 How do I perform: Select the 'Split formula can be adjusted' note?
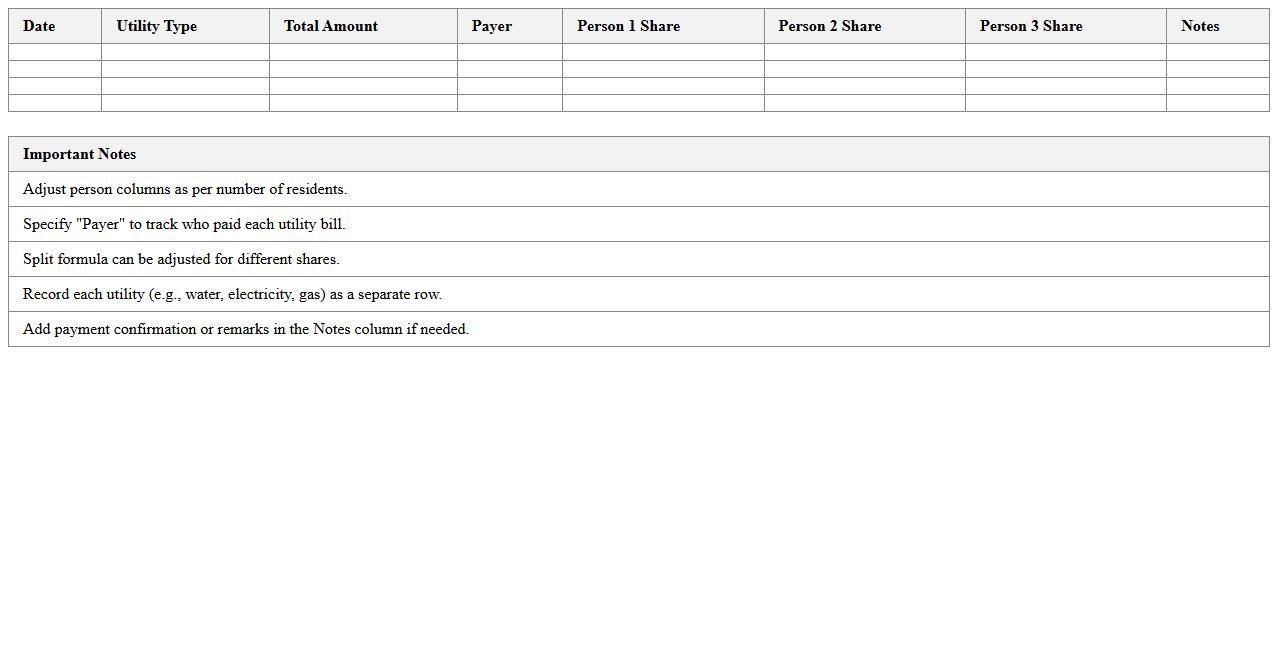pyautogui.click(x=181, y=259)
